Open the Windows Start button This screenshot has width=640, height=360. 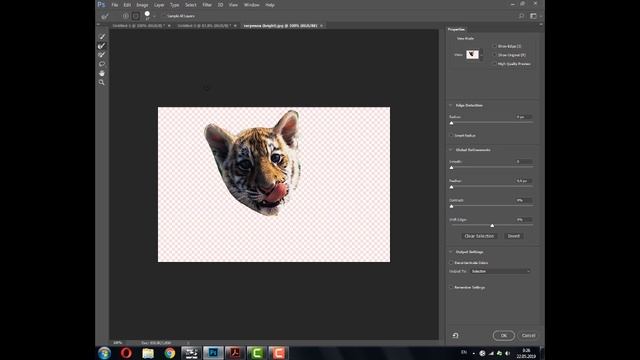point(104,353)
